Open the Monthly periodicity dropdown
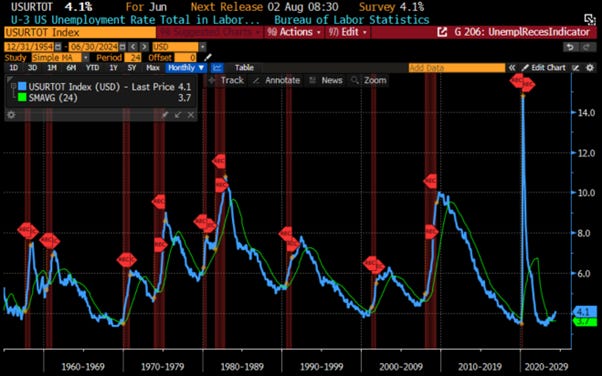The width and height of the screenshot is (602, 376). coord(186,68)
